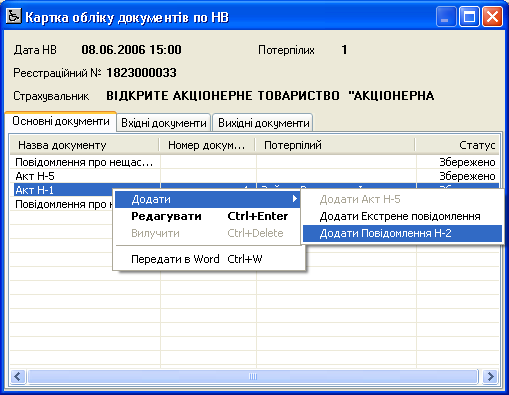Click Збережено status in Акт Н-5 row

pos(467,176)
